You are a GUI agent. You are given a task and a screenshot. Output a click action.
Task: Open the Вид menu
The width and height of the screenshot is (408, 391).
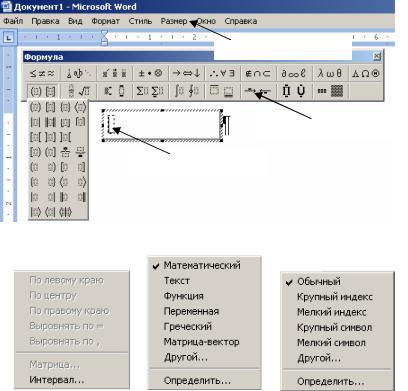75,21
